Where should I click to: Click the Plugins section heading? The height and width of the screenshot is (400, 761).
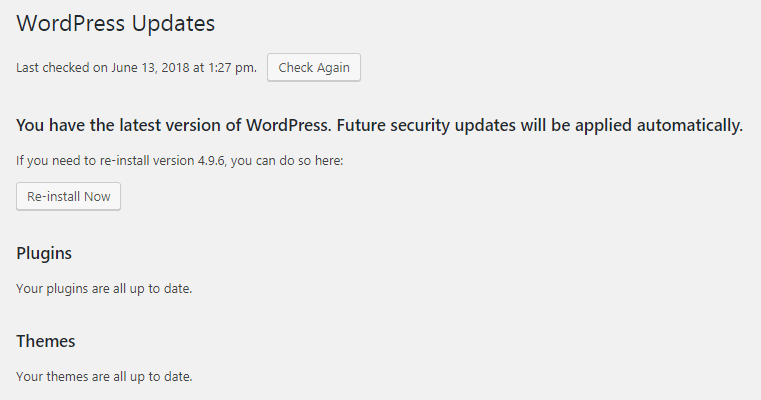44,253
